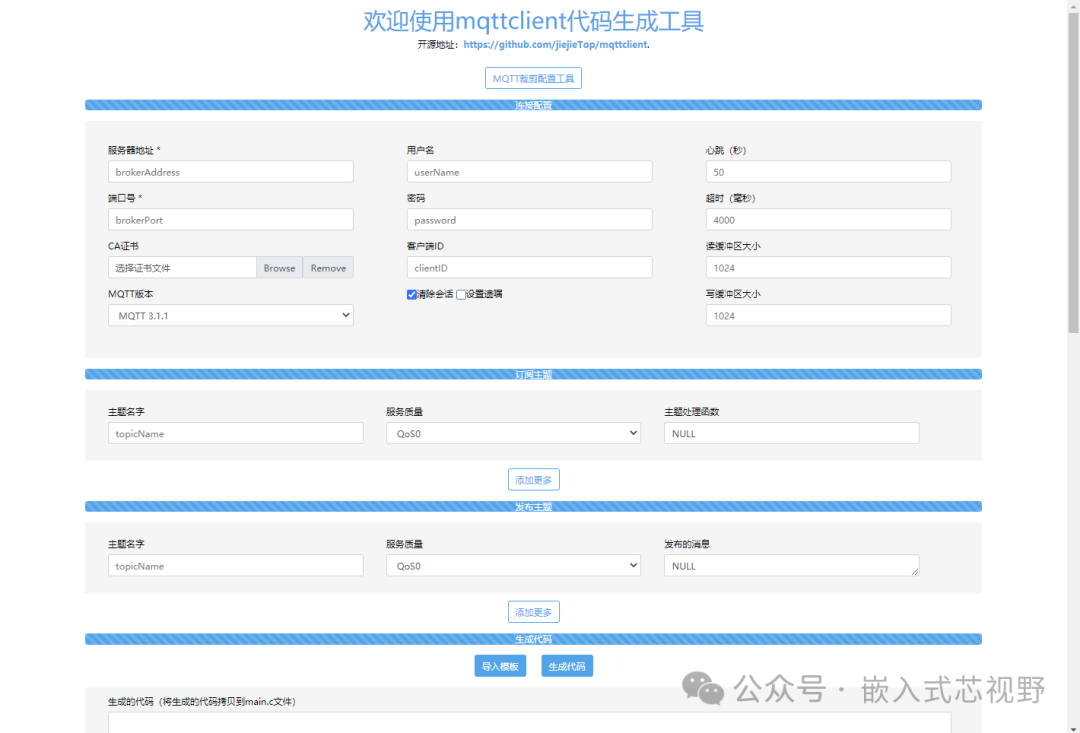This screenshot has height=733, width=1080.
Task: Click the 生成代码 button
Action: click(567, 666)
